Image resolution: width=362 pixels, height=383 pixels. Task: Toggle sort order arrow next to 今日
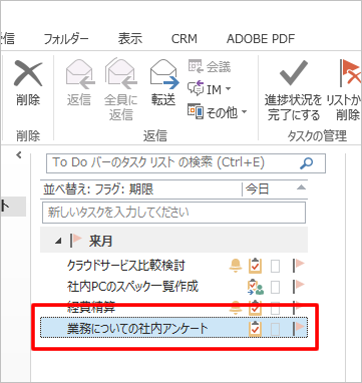[x=301, y=188]
